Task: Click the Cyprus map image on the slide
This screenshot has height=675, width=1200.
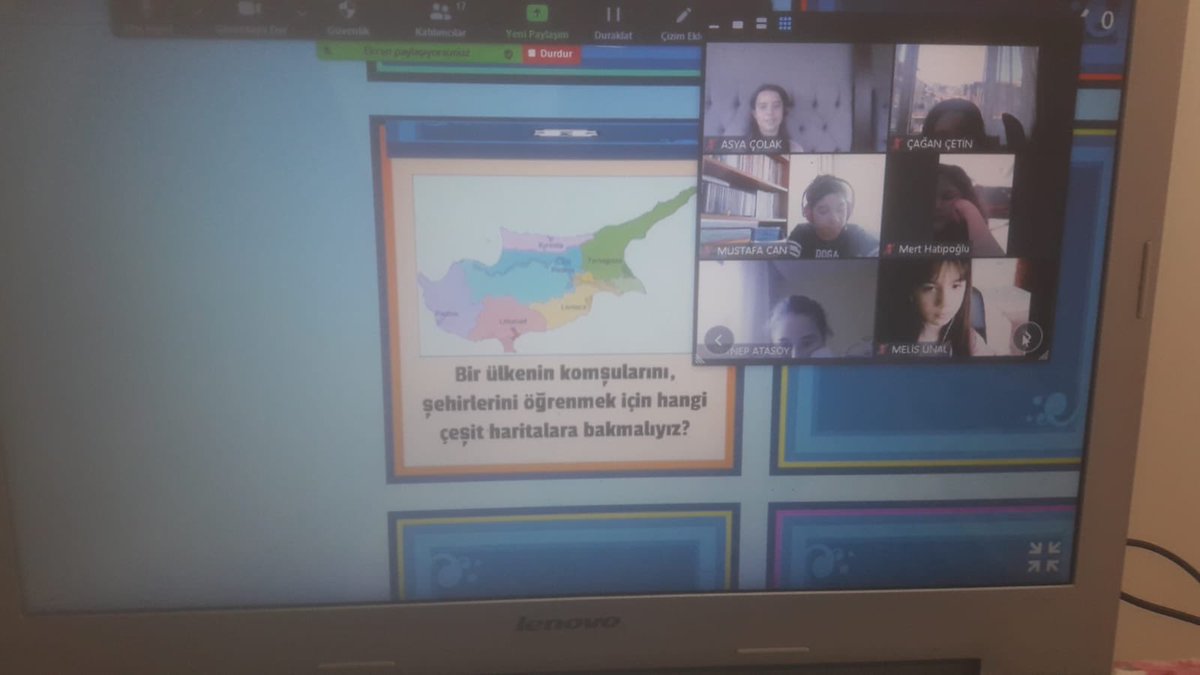Action: (556, 265)
